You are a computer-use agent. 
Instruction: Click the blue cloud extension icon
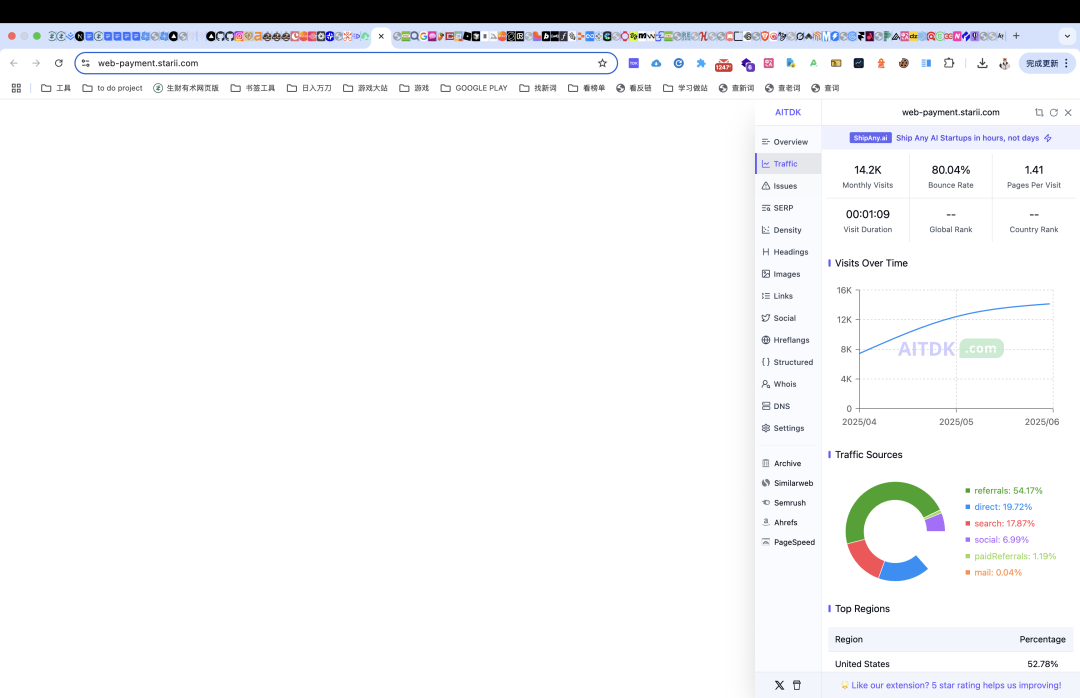pos(656,63)
